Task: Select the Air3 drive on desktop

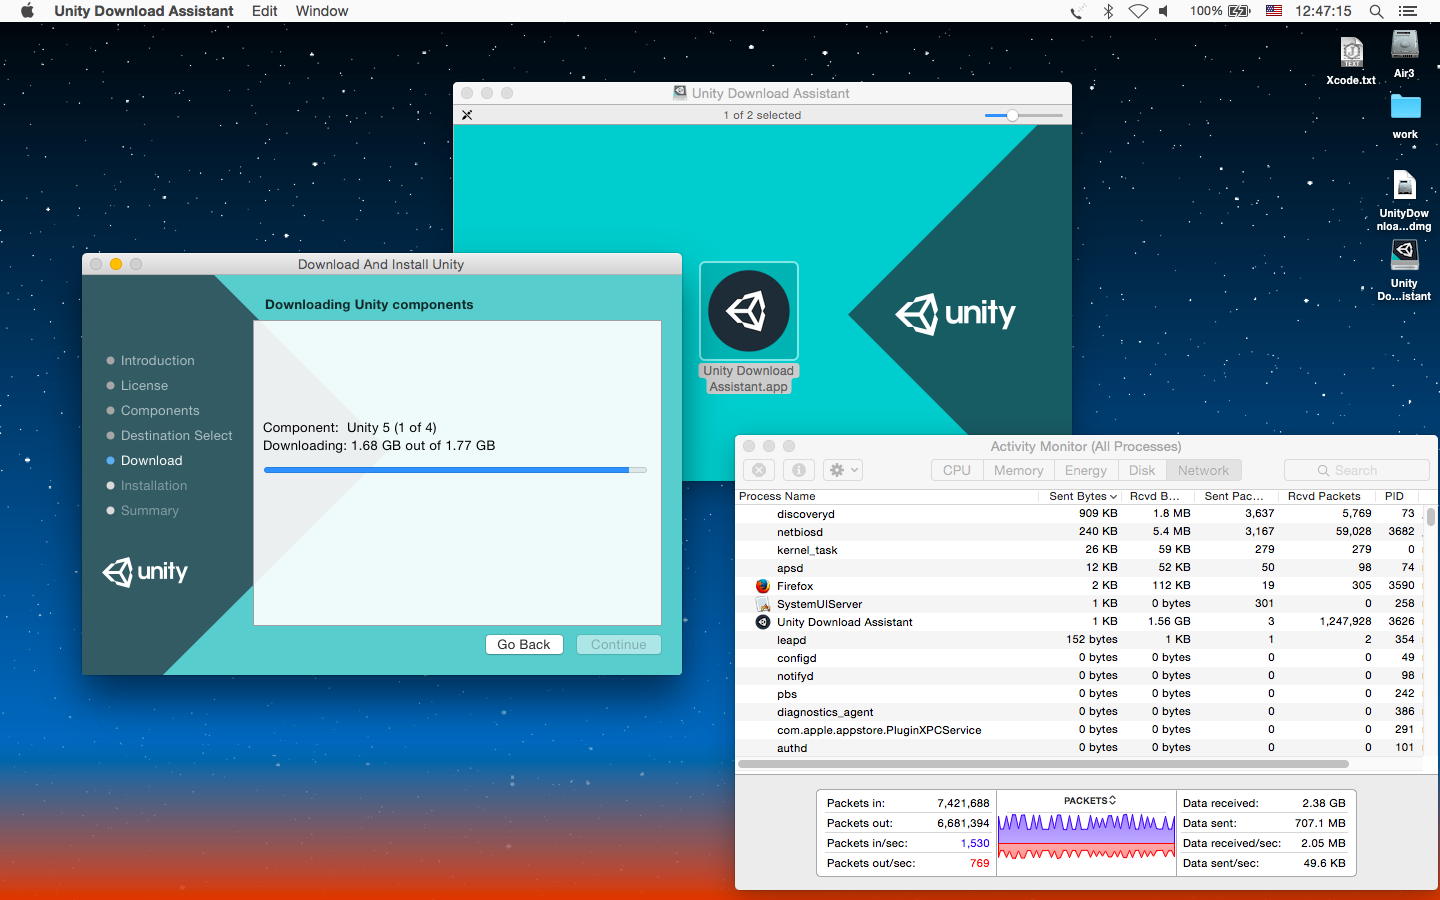Action: click(x=1404, y=54)
